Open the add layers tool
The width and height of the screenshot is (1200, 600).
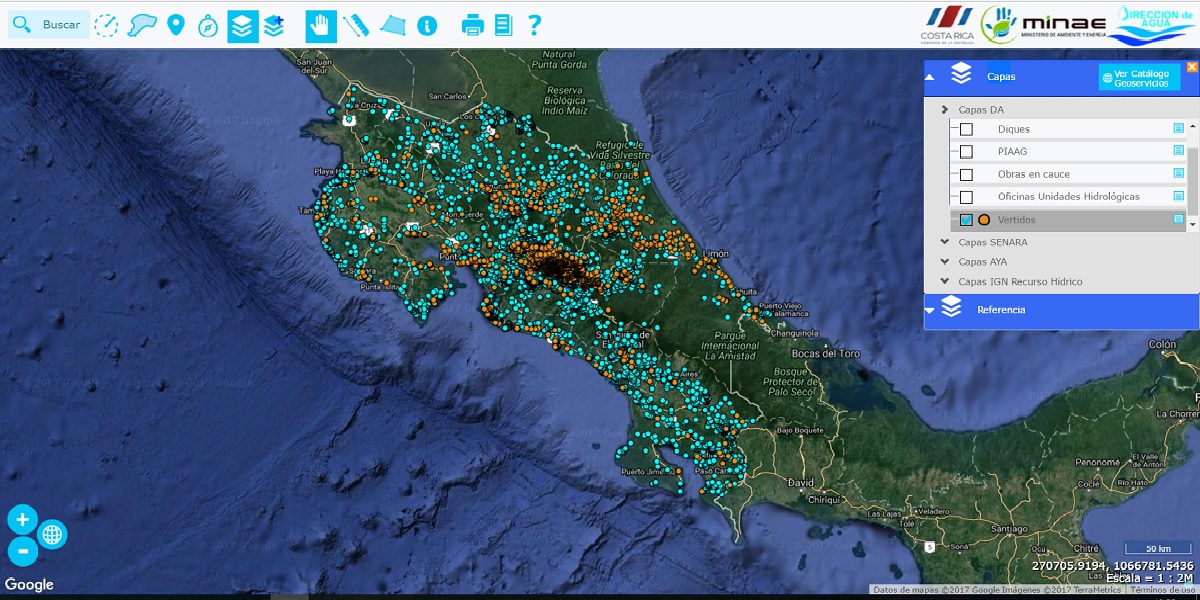275,26
